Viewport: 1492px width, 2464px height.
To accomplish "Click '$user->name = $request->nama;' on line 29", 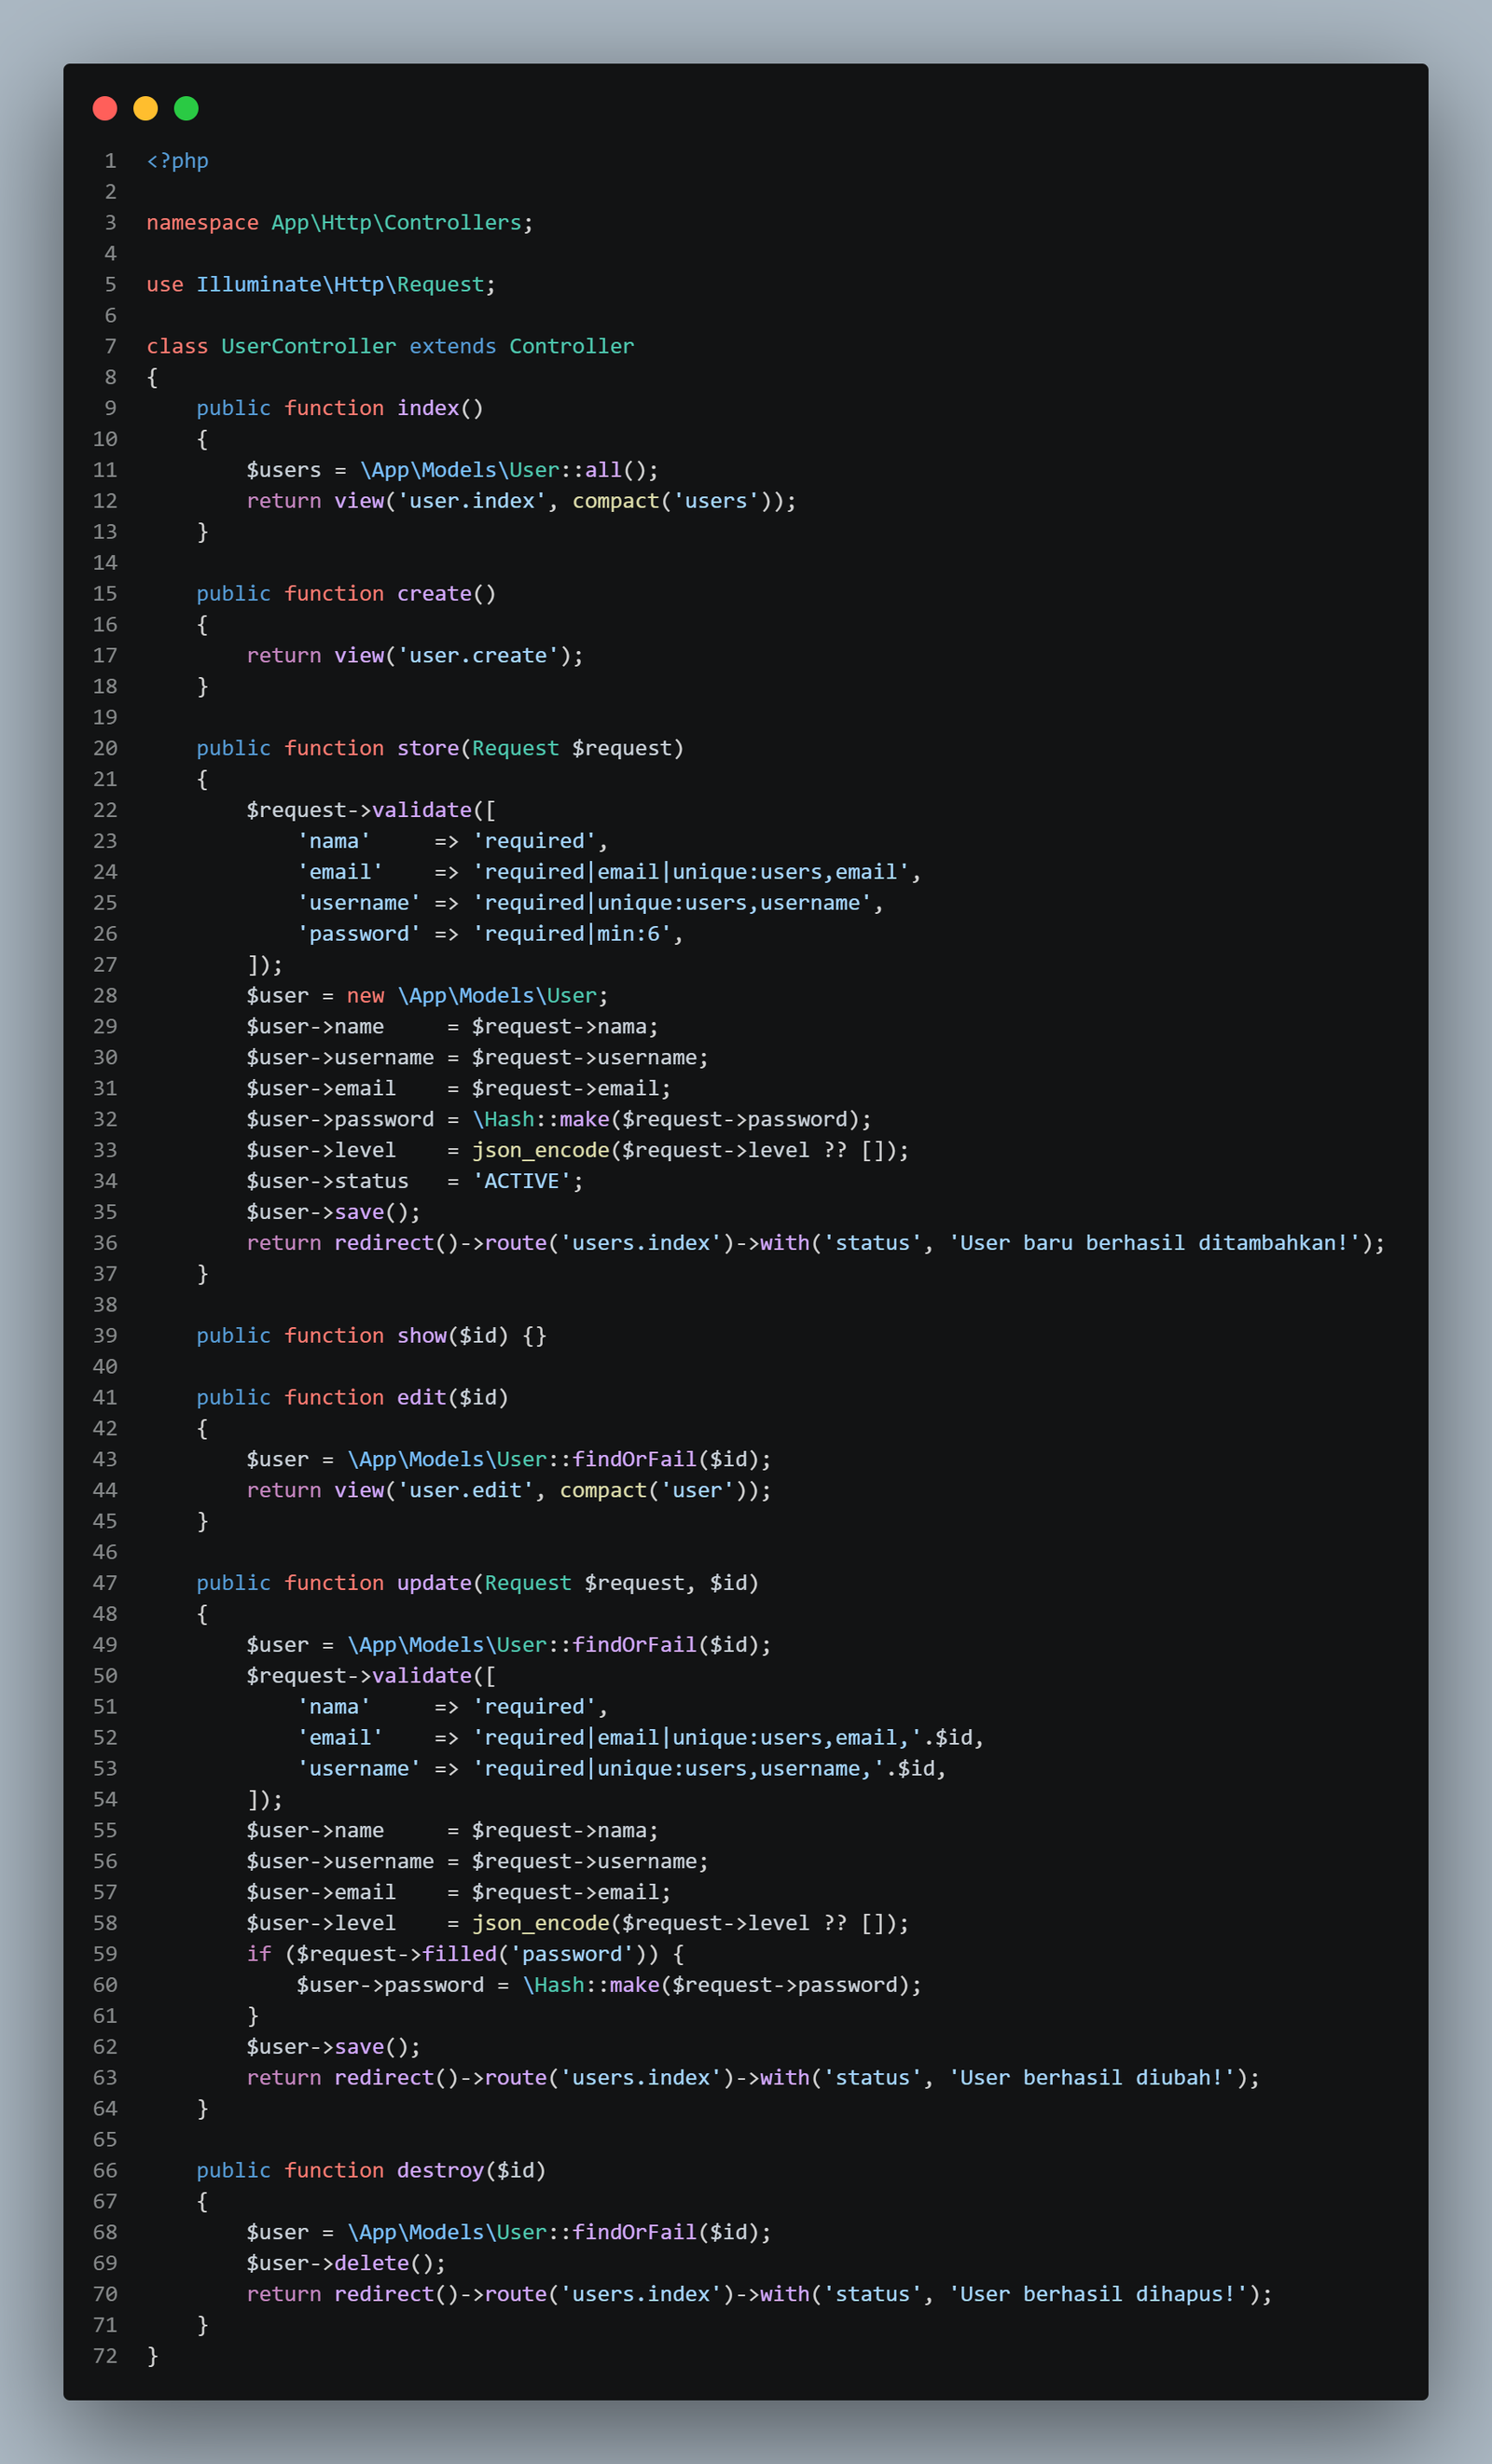I will 453,1027.
